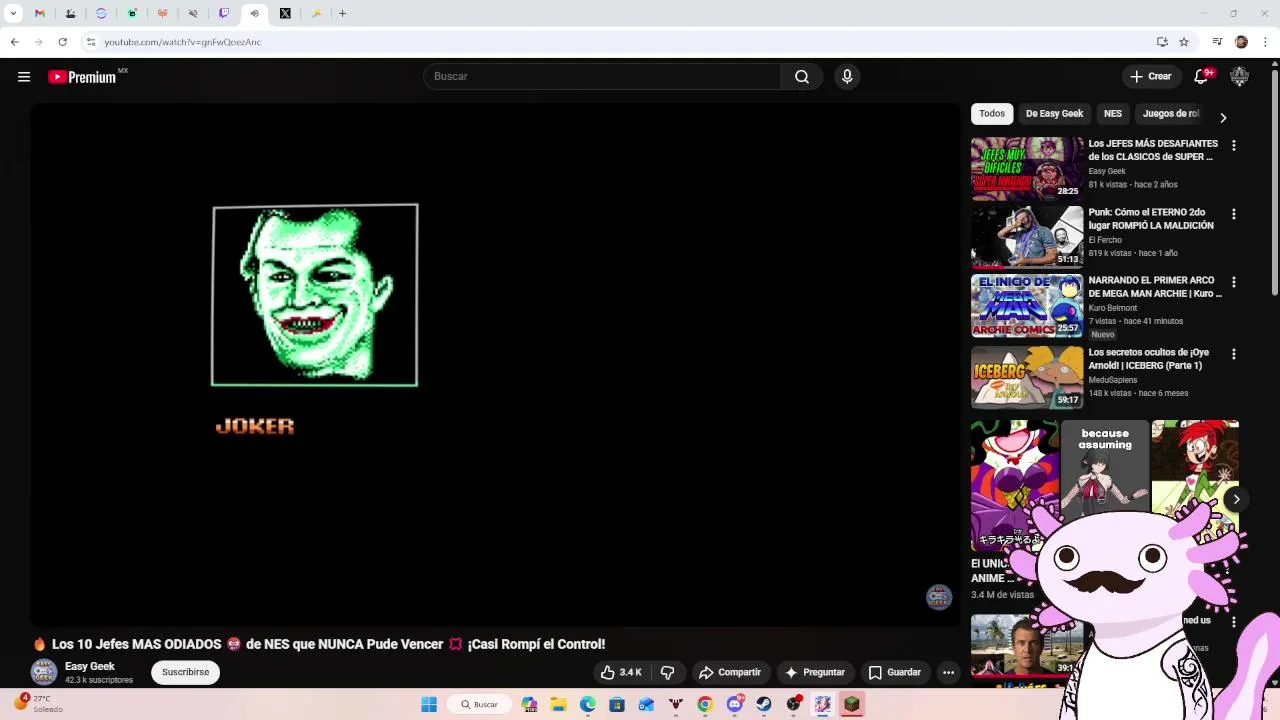Open the Easy Geek channel name link
The image size is (1280, 720).
pyautogui.click(x=90, y=666)
